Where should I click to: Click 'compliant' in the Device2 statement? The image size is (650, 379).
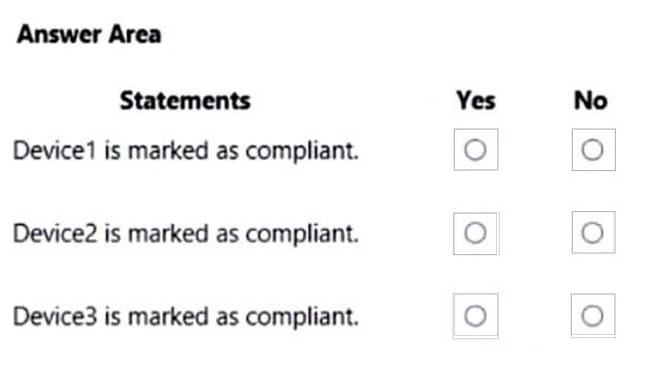(x=302, y=234)
